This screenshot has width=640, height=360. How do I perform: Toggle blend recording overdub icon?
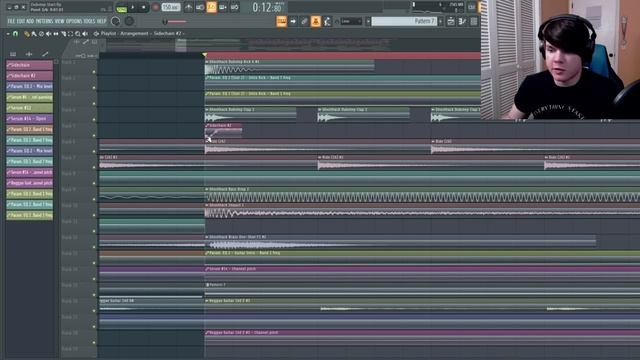coord(223,7)
